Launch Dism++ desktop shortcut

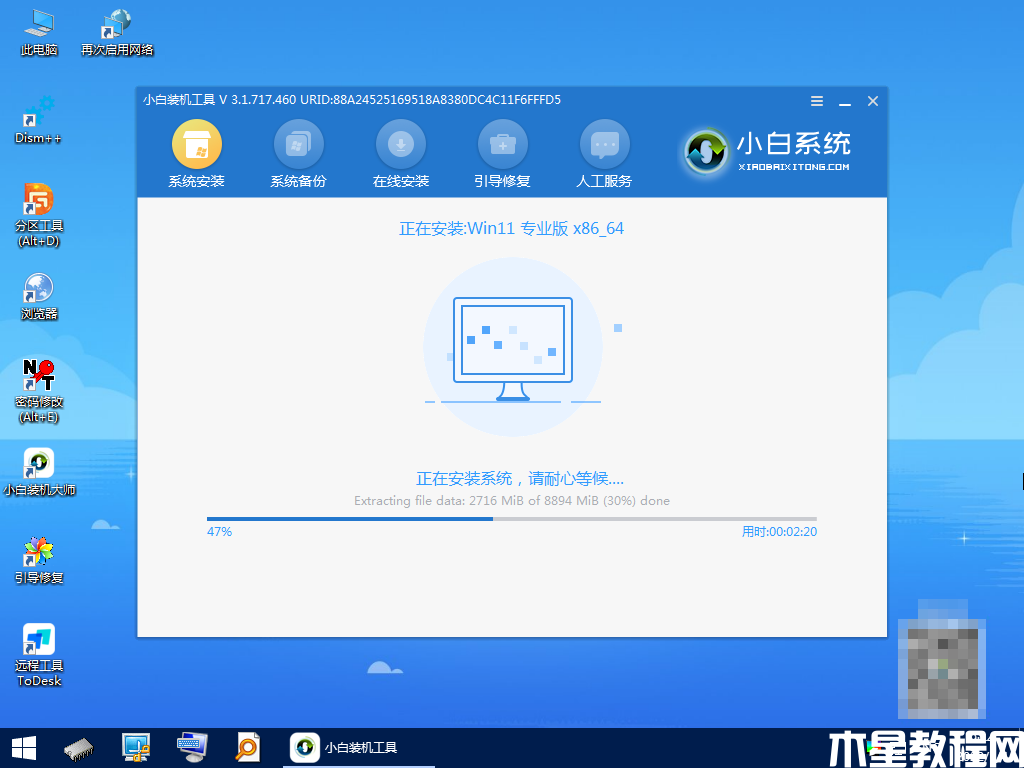point(38,120)
